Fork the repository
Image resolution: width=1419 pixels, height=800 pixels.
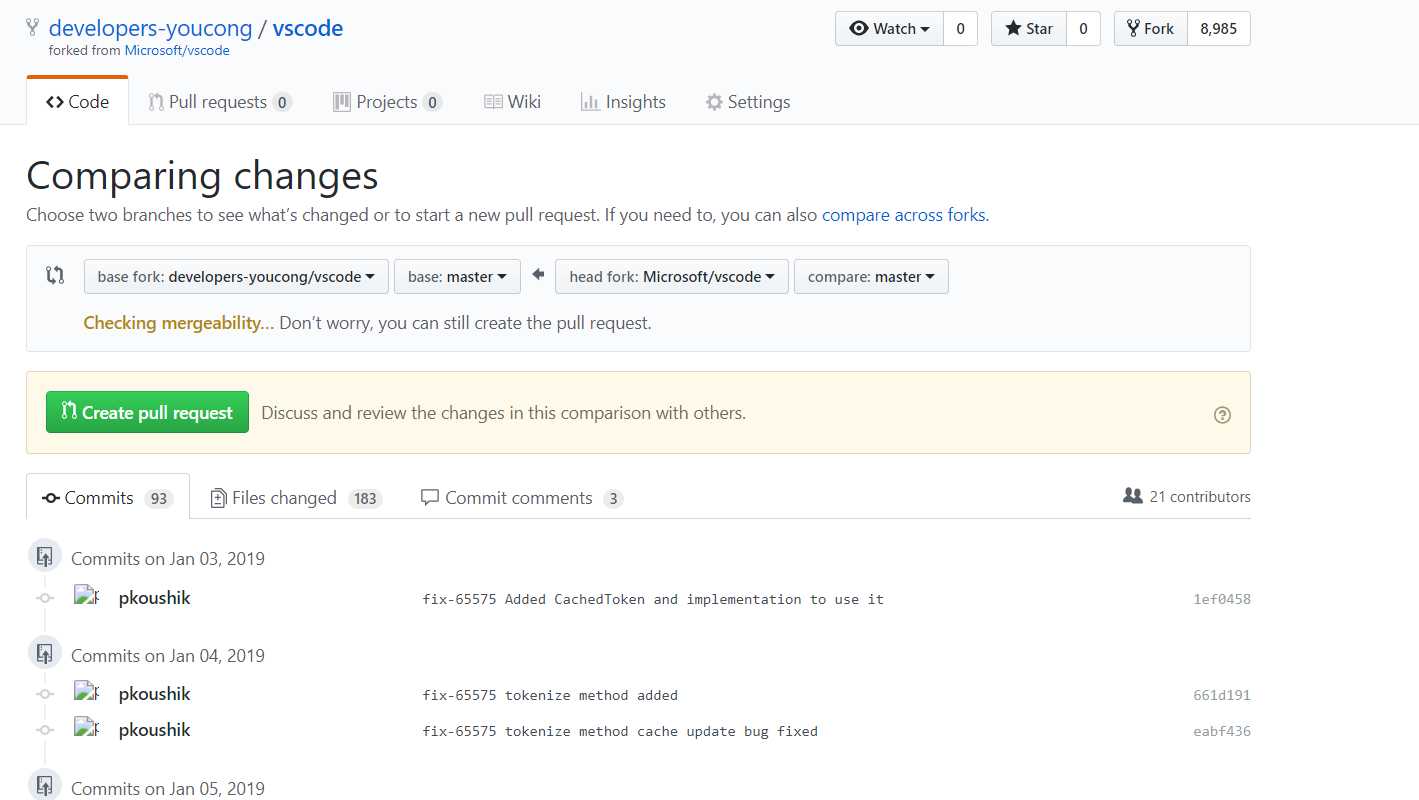[x=1151, y=29]
